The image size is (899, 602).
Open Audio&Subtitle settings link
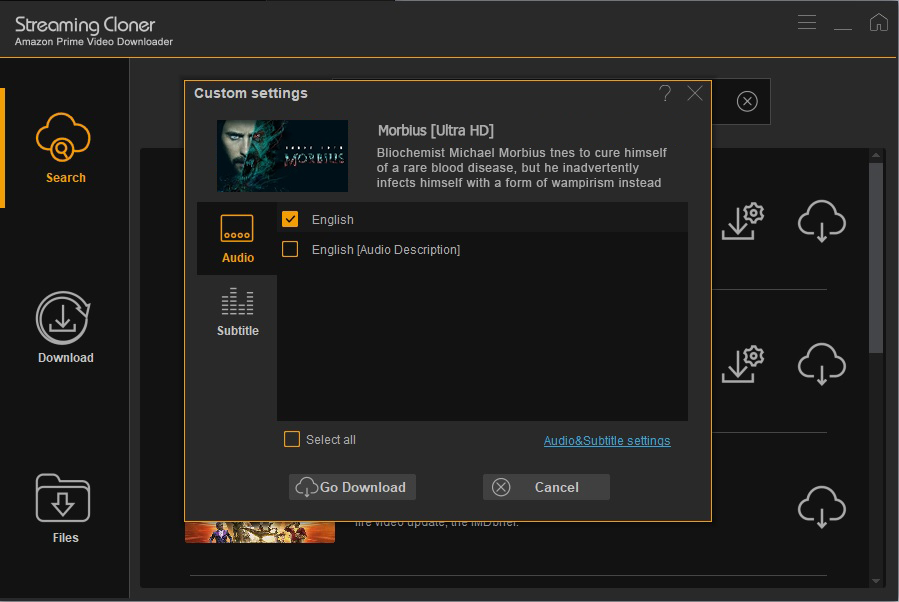(x=607, y=440)
